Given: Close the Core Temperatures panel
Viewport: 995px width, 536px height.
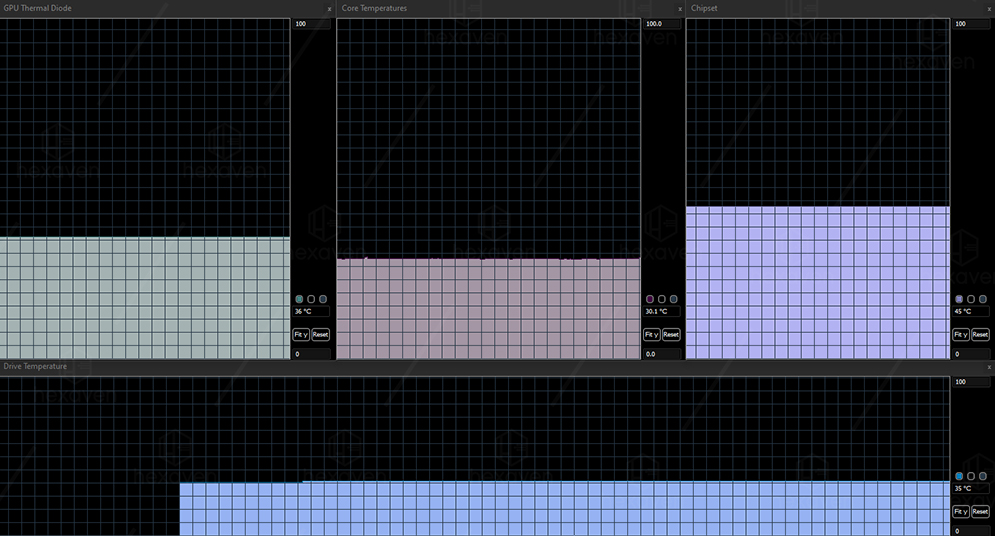Looking at the screenshot, I should [680, 8].
